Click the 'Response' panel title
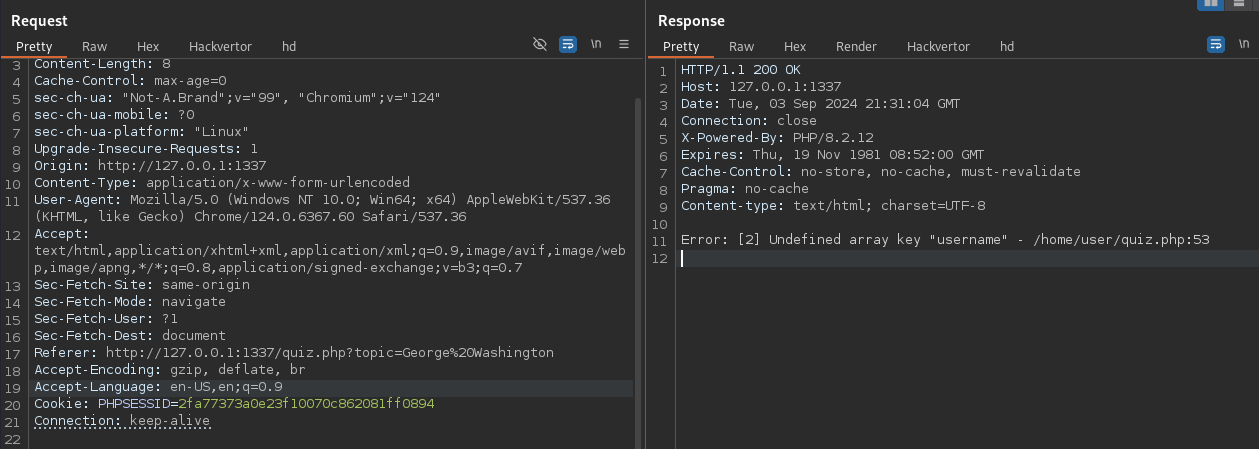Image resolution: width=1259 pixels, height=449 pixels. point(691,20)
